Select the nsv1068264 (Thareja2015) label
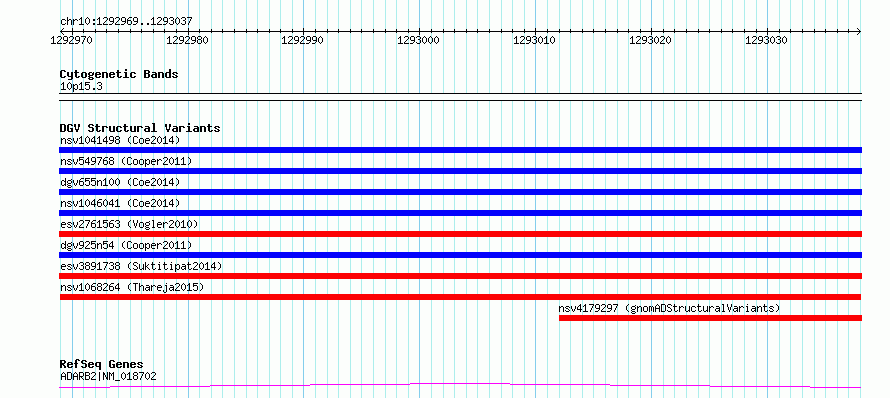 132,287
